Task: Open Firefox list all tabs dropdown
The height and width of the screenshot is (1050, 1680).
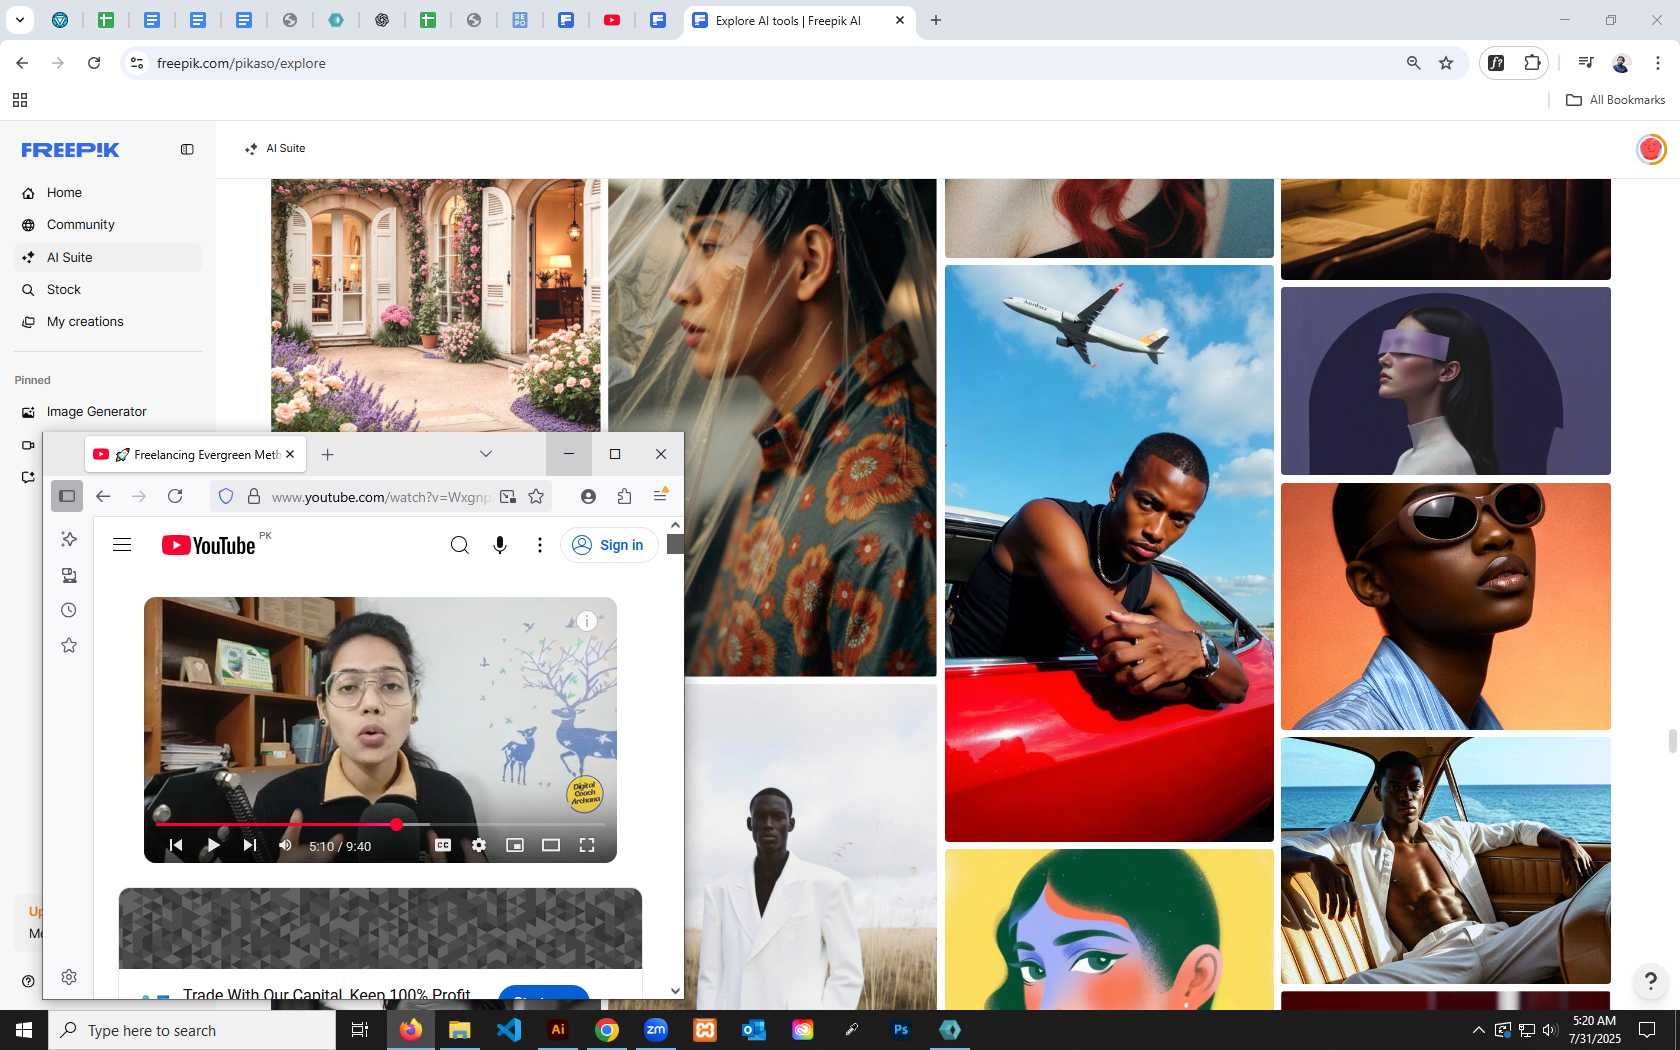Action: pyautogui.click(x=486, y=454)
